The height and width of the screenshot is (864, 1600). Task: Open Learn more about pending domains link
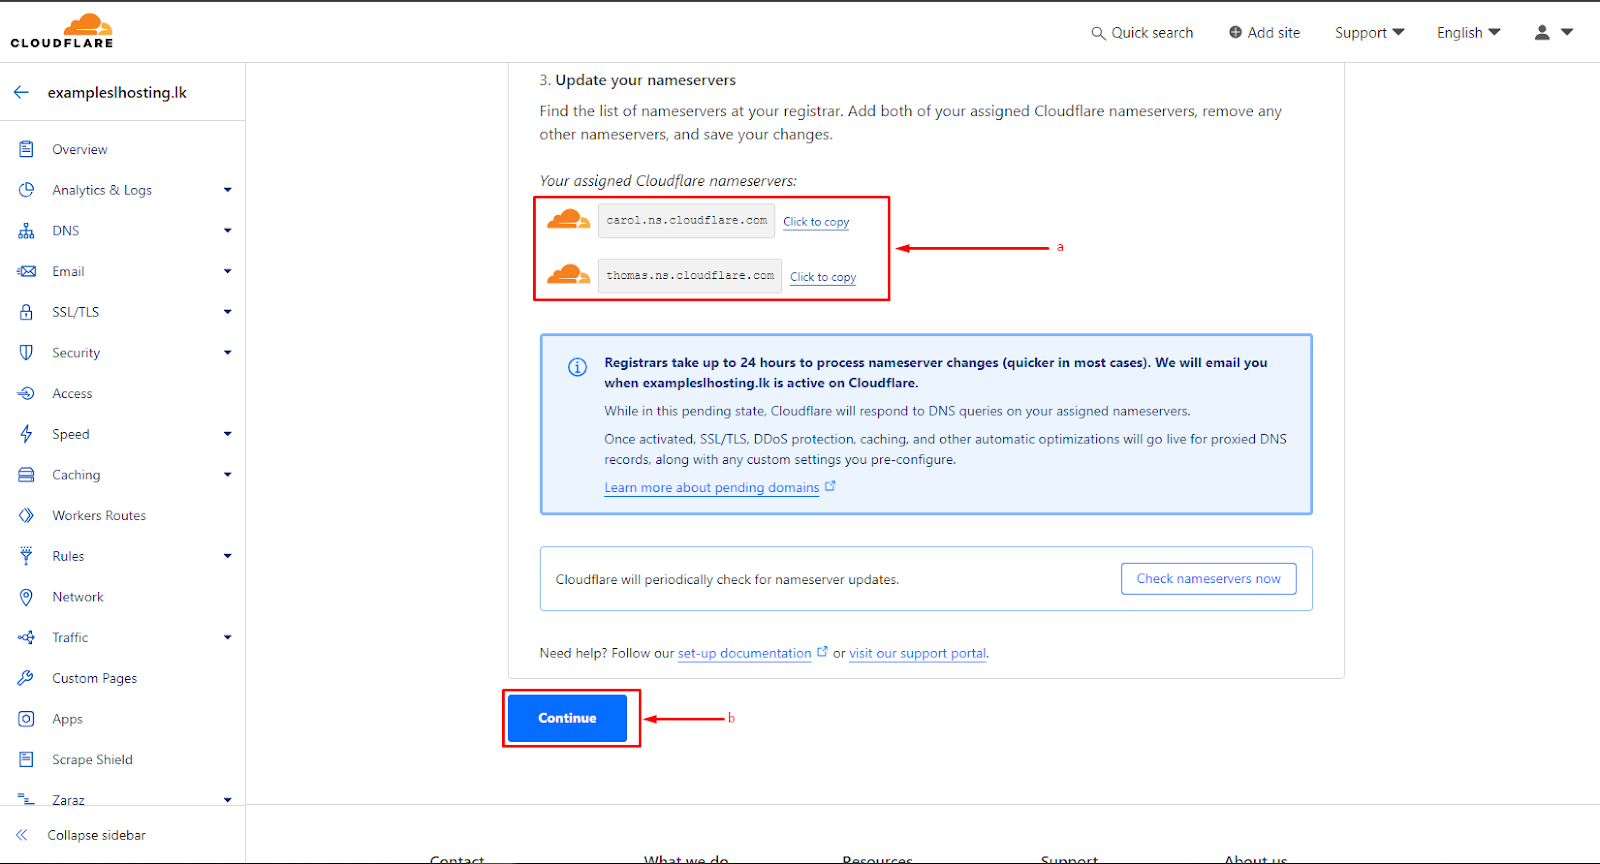[711, 488]
